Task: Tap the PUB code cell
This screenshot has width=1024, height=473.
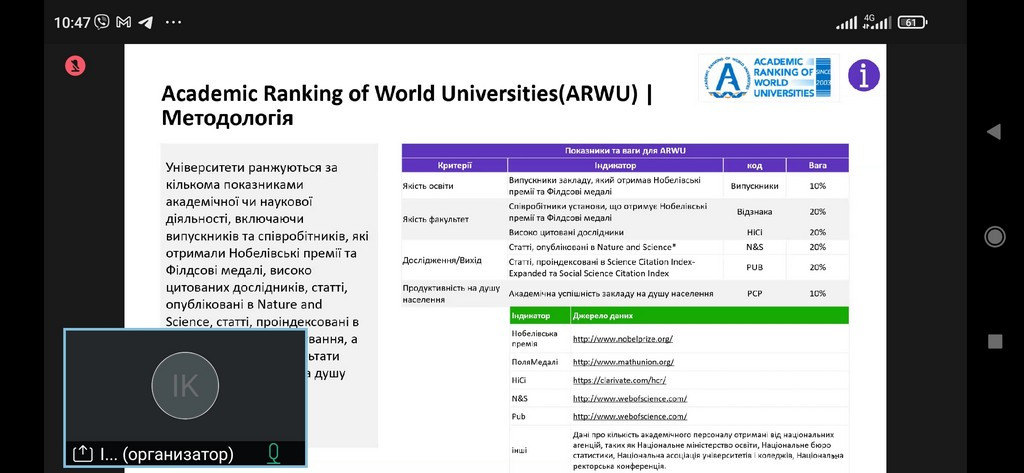Action: click(x=754, y=267)
